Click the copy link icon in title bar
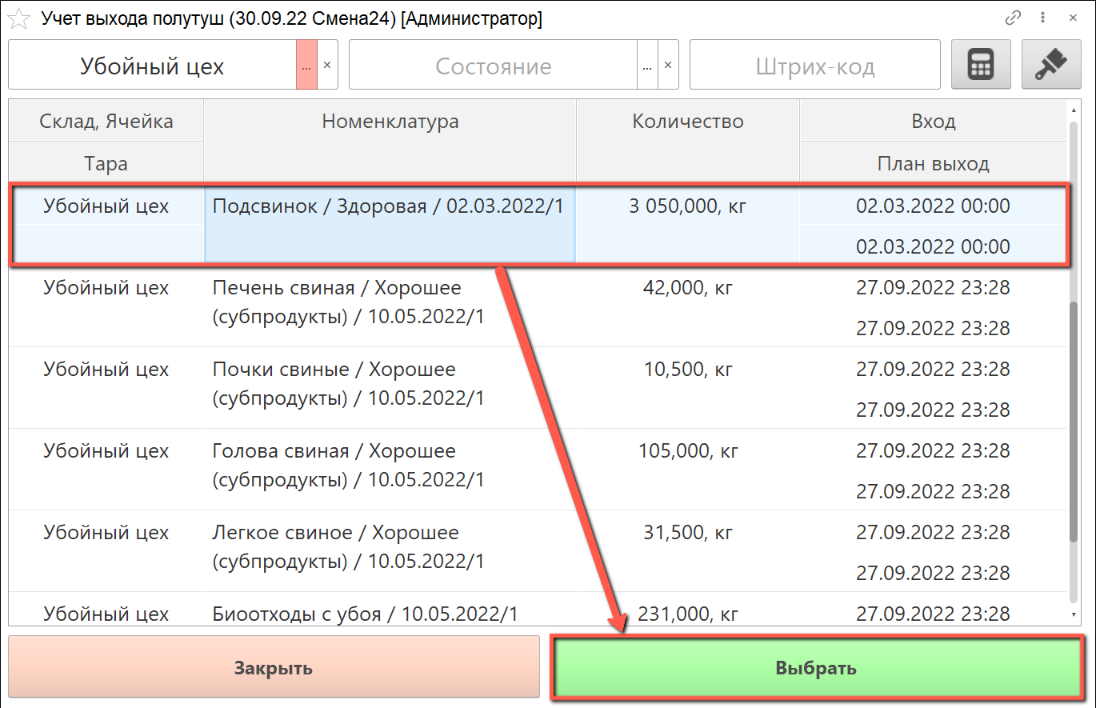The image size is (1096, 708). [1014, 19]
